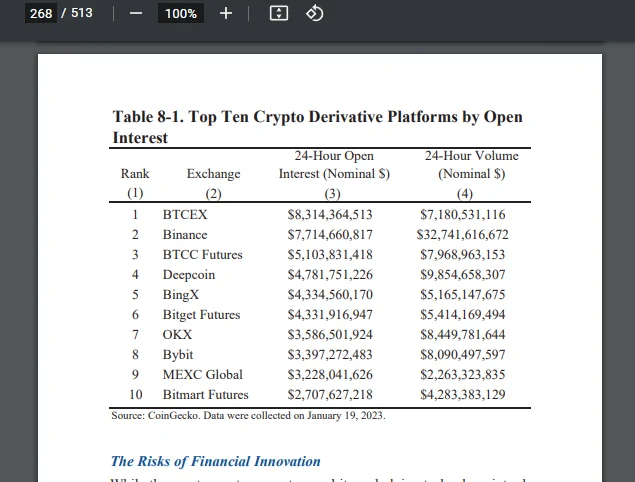Click the Table 8-1 title text
This screenshot has width=635, height=482.
click(318, 127)
